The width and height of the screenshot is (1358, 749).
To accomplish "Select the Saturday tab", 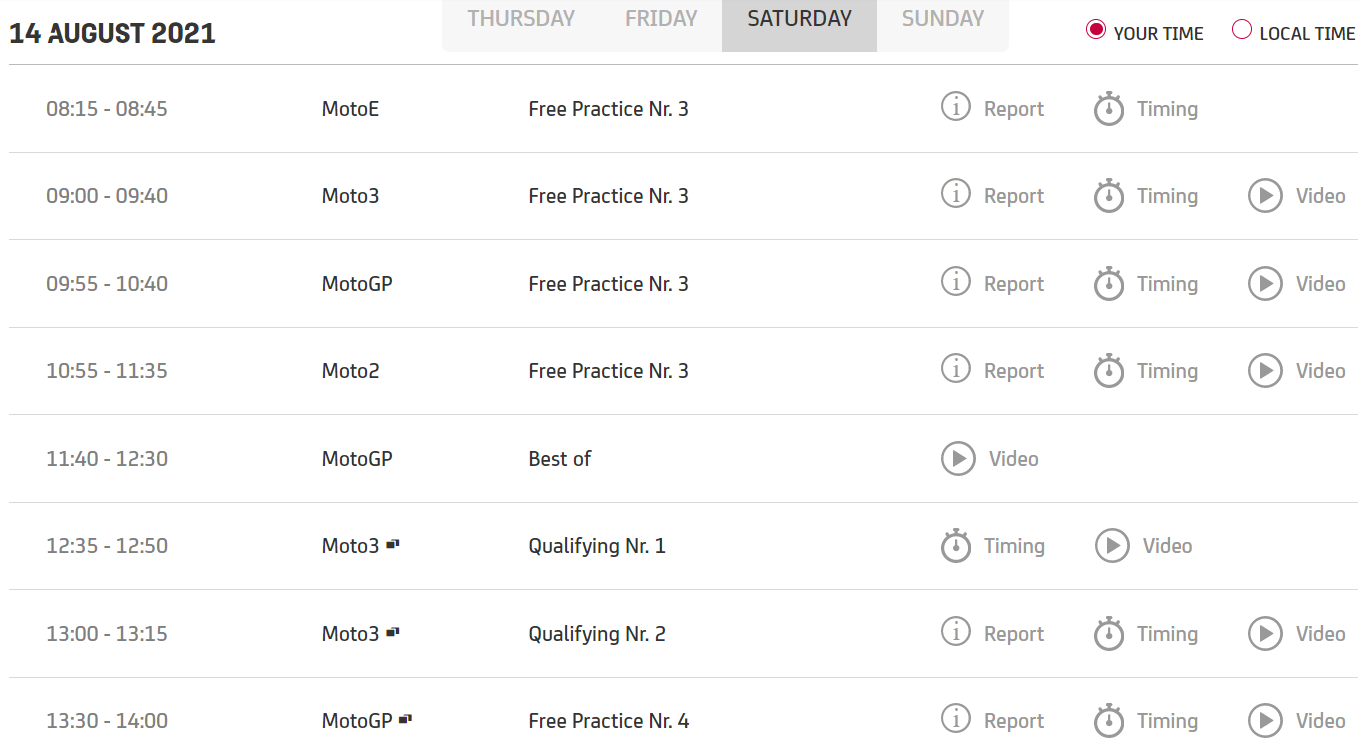I will [799, 19].
